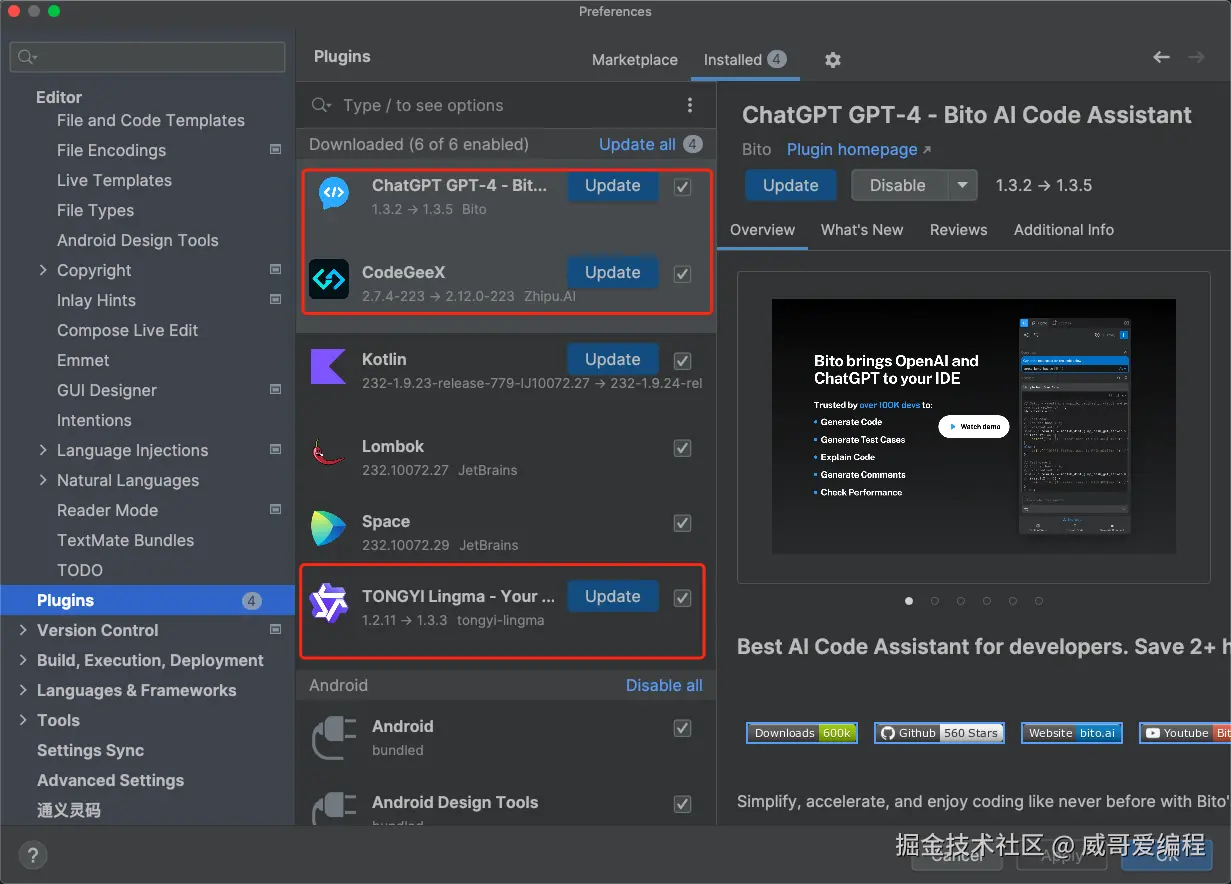Switch to the Marketplace tab

pos(635,60)
